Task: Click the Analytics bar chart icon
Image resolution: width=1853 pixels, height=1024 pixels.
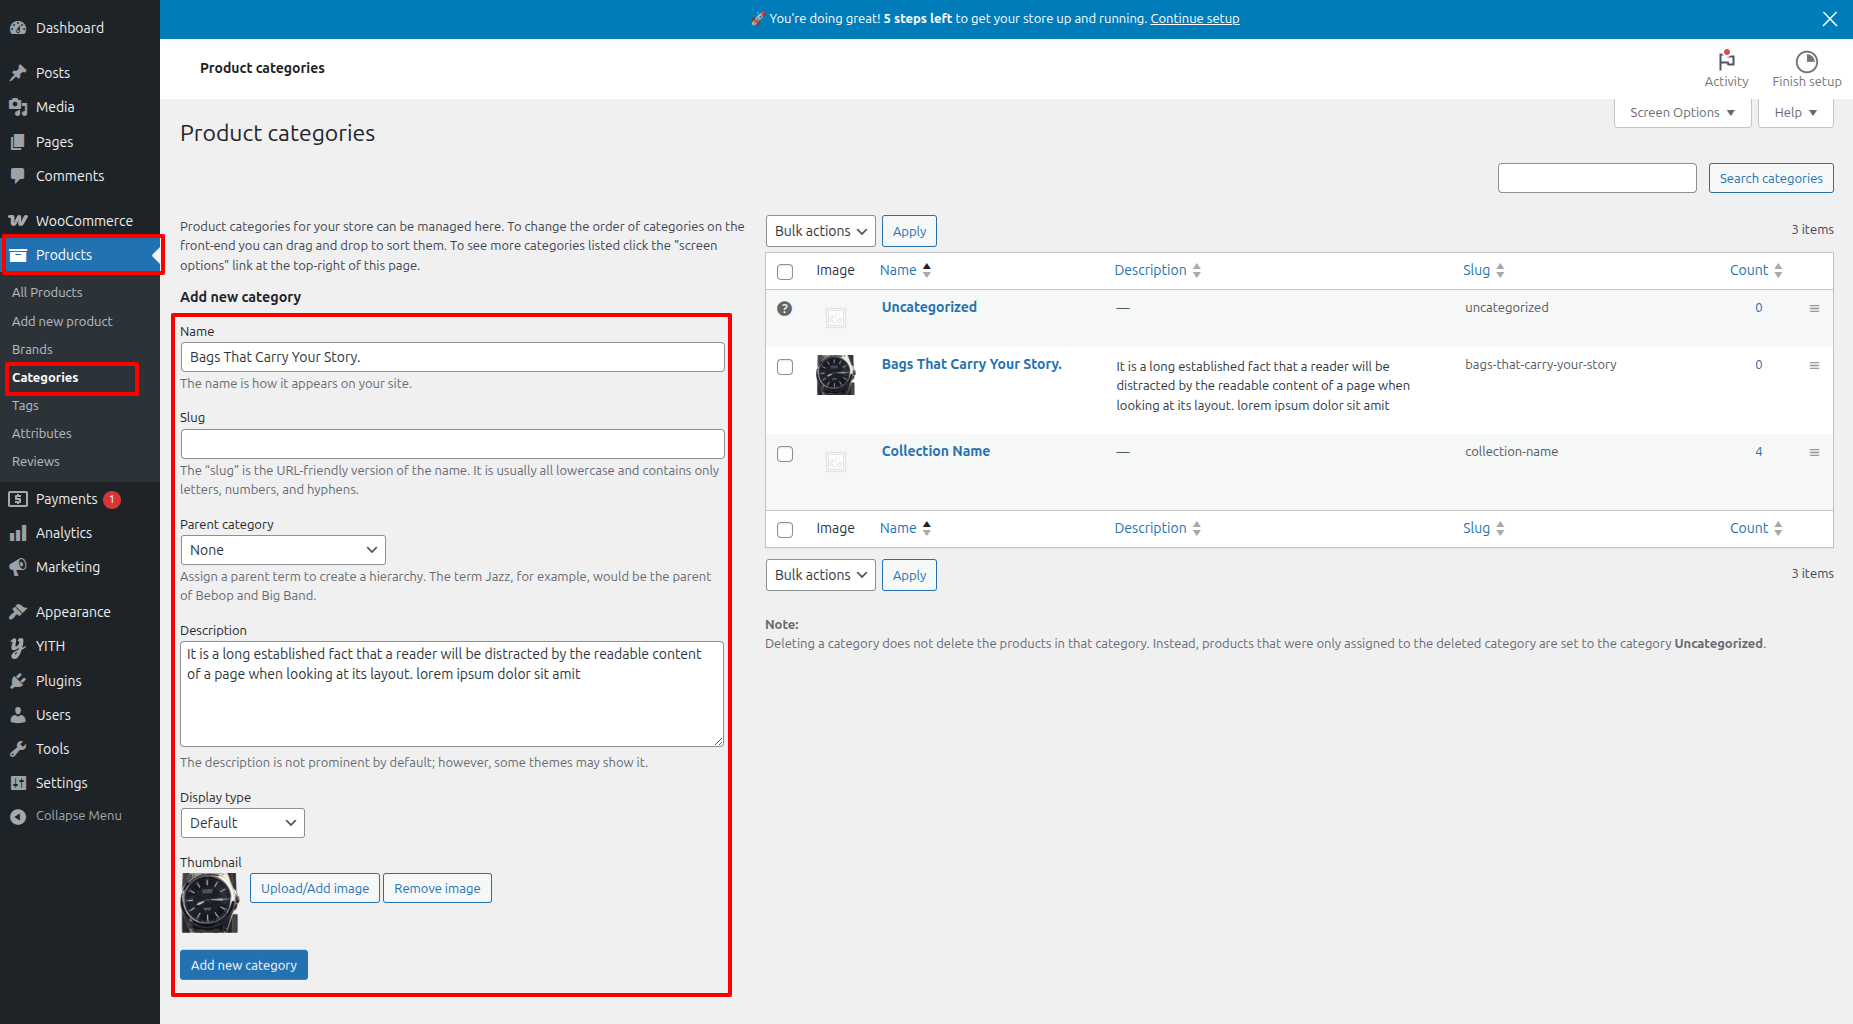Action: pyautogui.click(x=18, y=533)
